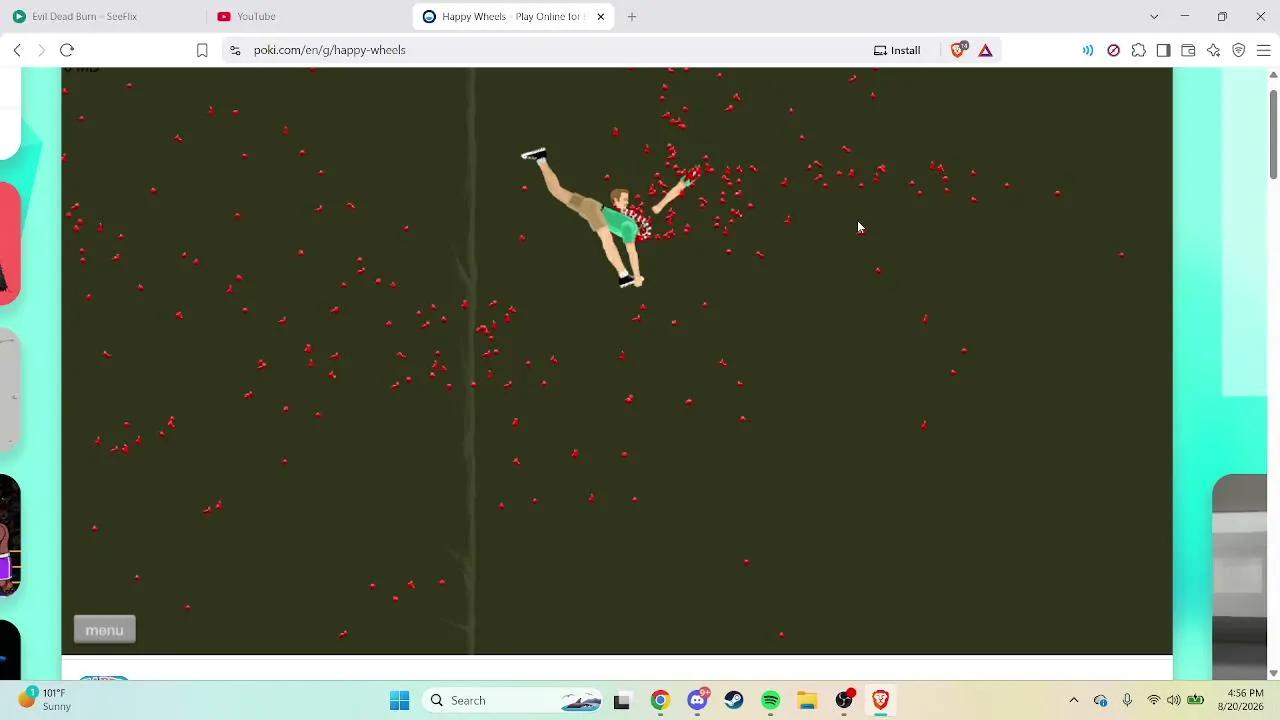Open the Extensions puzzle menu
The image size is (1280, 720).
1138,50
